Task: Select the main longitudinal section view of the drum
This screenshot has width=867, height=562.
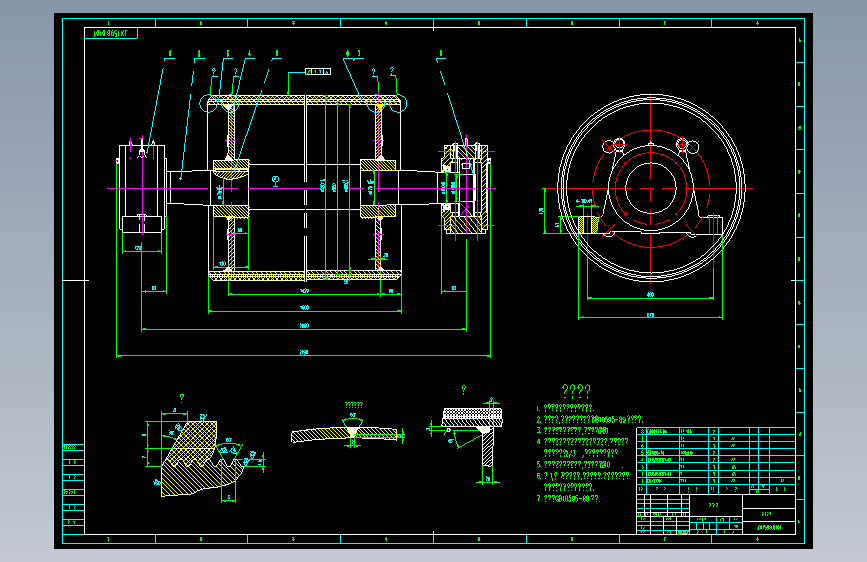Action: (303, 188)
